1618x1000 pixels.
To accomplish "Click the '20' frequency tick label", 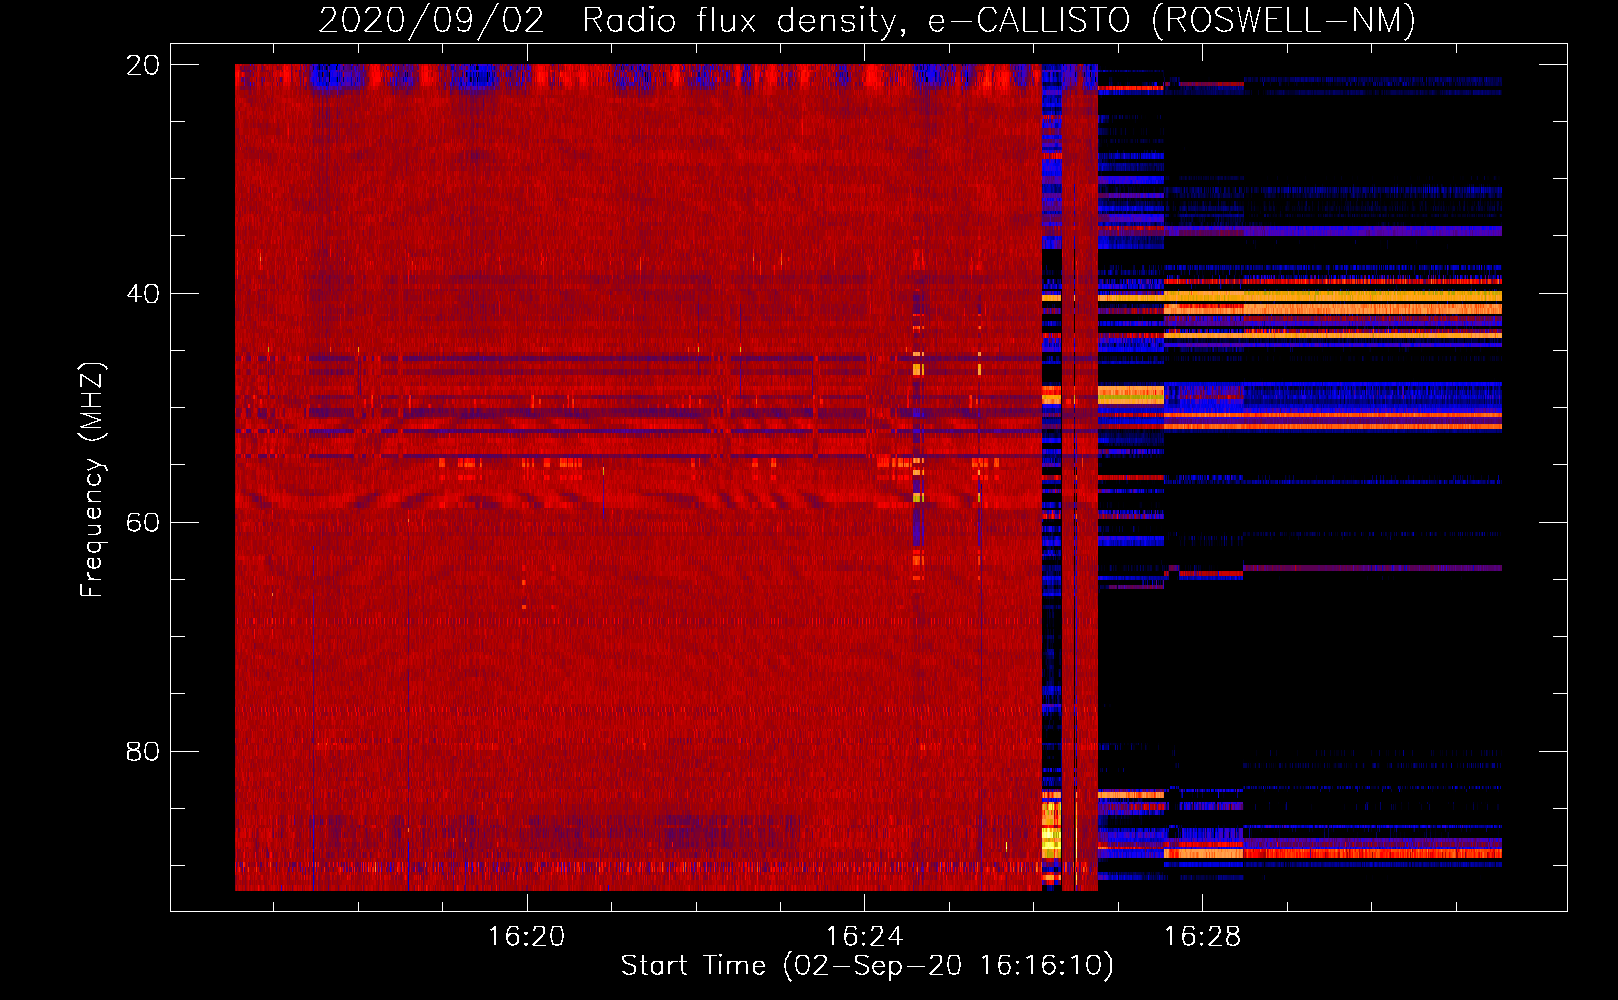I will pos(142,65).
